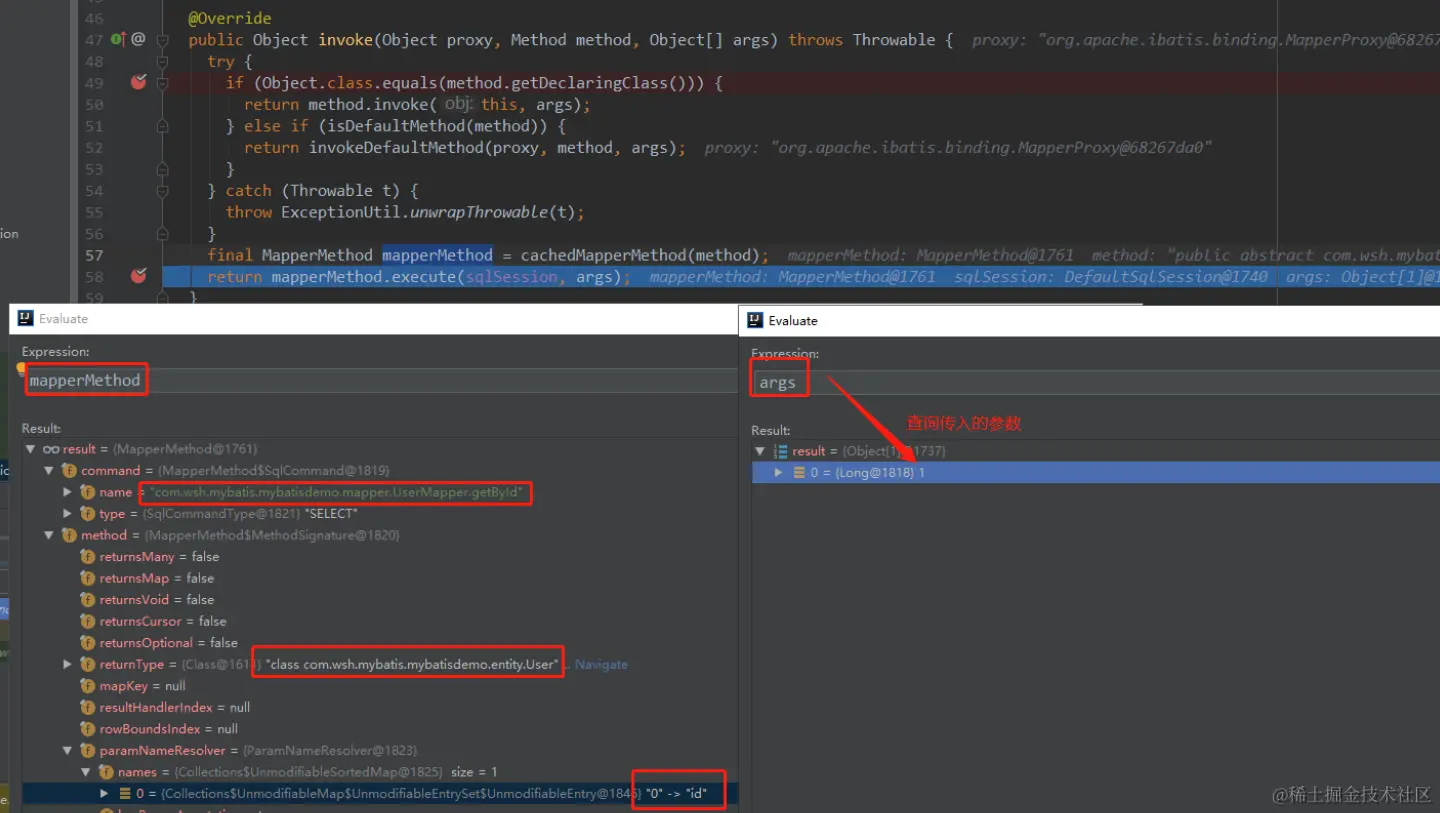Click the field icon beside the command node
This screenshot has height=813, width=1440.
pyautogui.click(x=69, y=470)
